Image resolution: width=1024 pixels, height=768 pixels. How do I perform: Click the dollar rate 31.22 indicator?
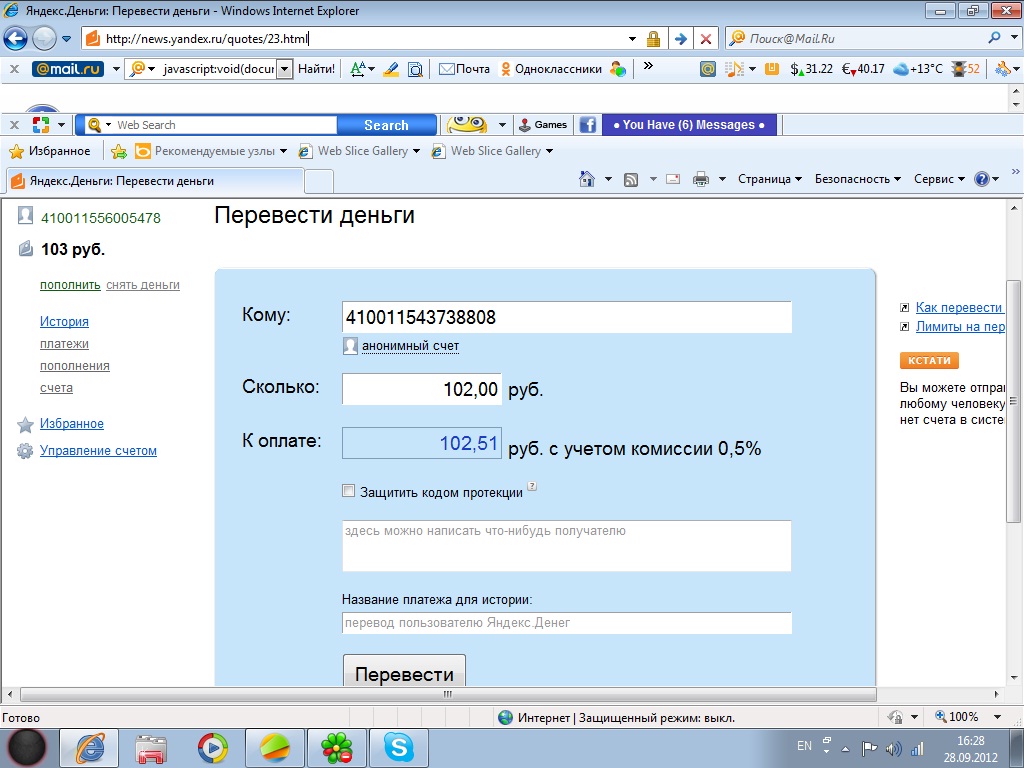[811, 69]
